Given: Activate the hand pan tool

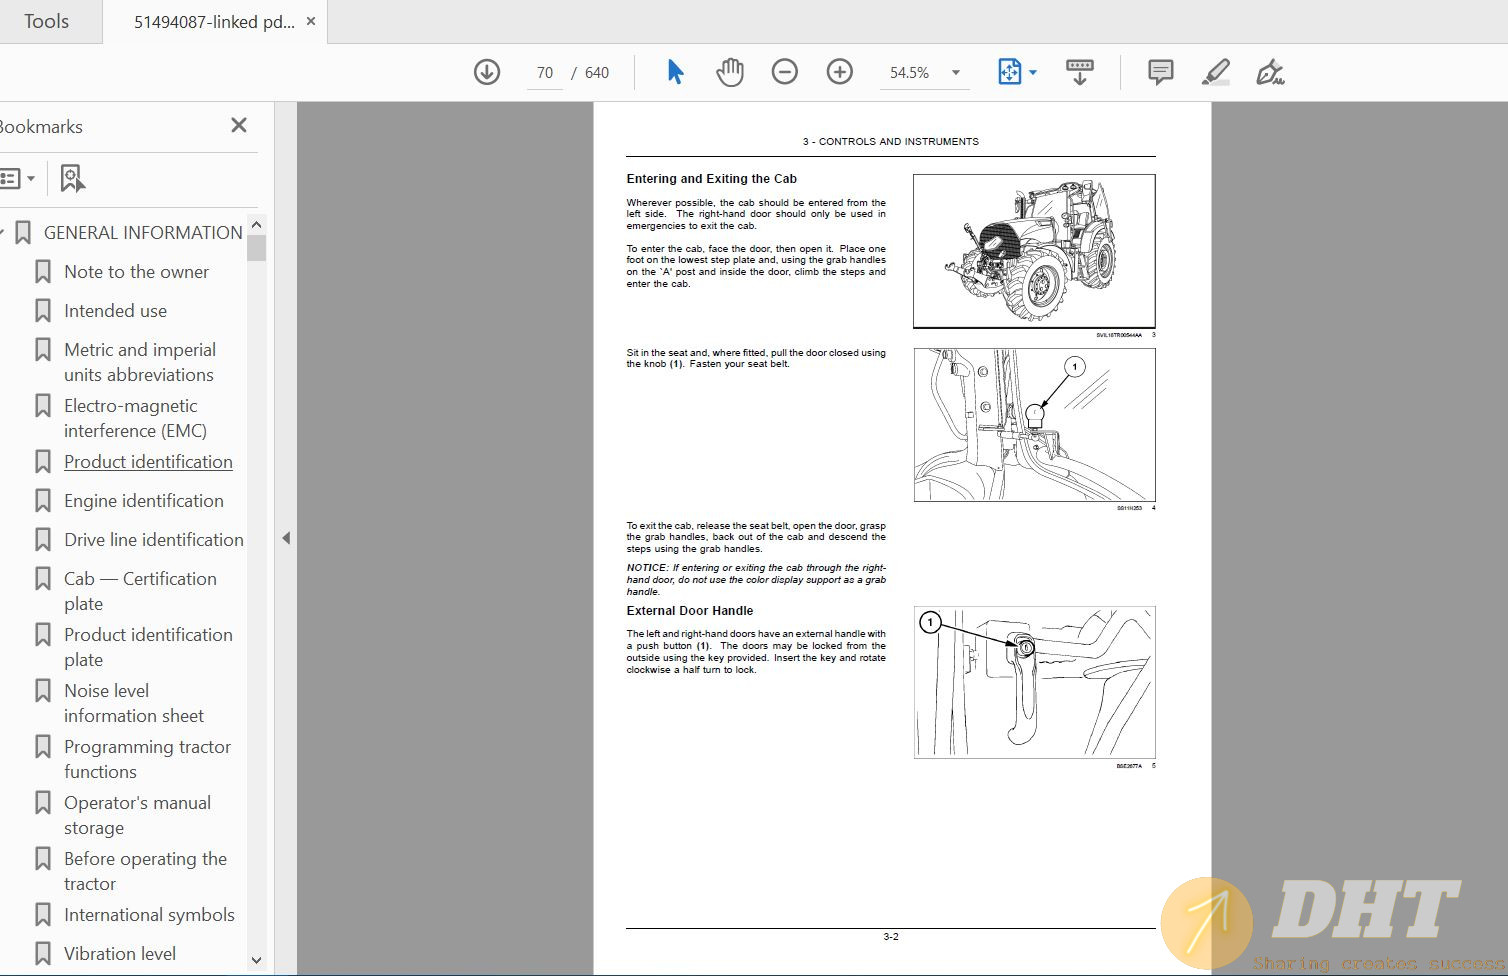Looking at the screenshot, I should (x=730, y=72).
